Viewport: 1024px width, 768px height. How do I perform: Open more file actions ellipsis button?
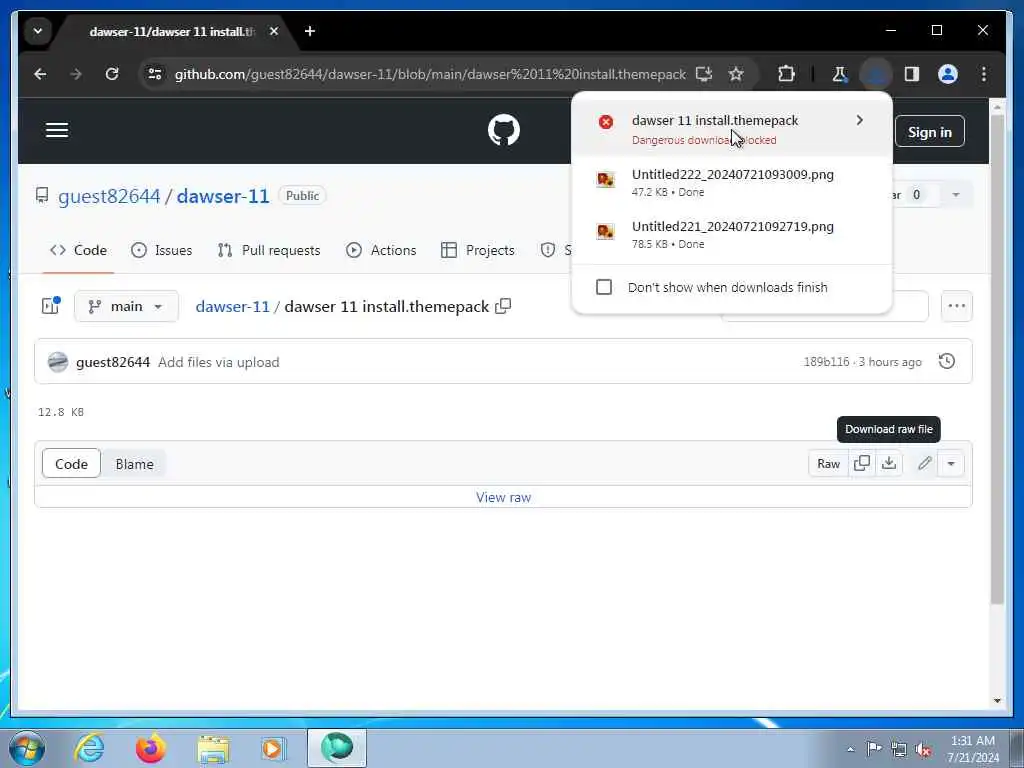pyautogui.click(x=956, y=306)
